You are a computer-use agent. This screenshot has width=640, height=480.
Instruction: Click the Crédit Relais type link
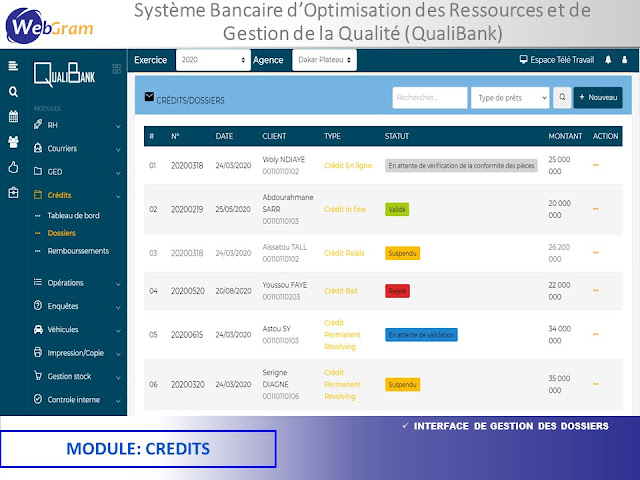(344, 253)
